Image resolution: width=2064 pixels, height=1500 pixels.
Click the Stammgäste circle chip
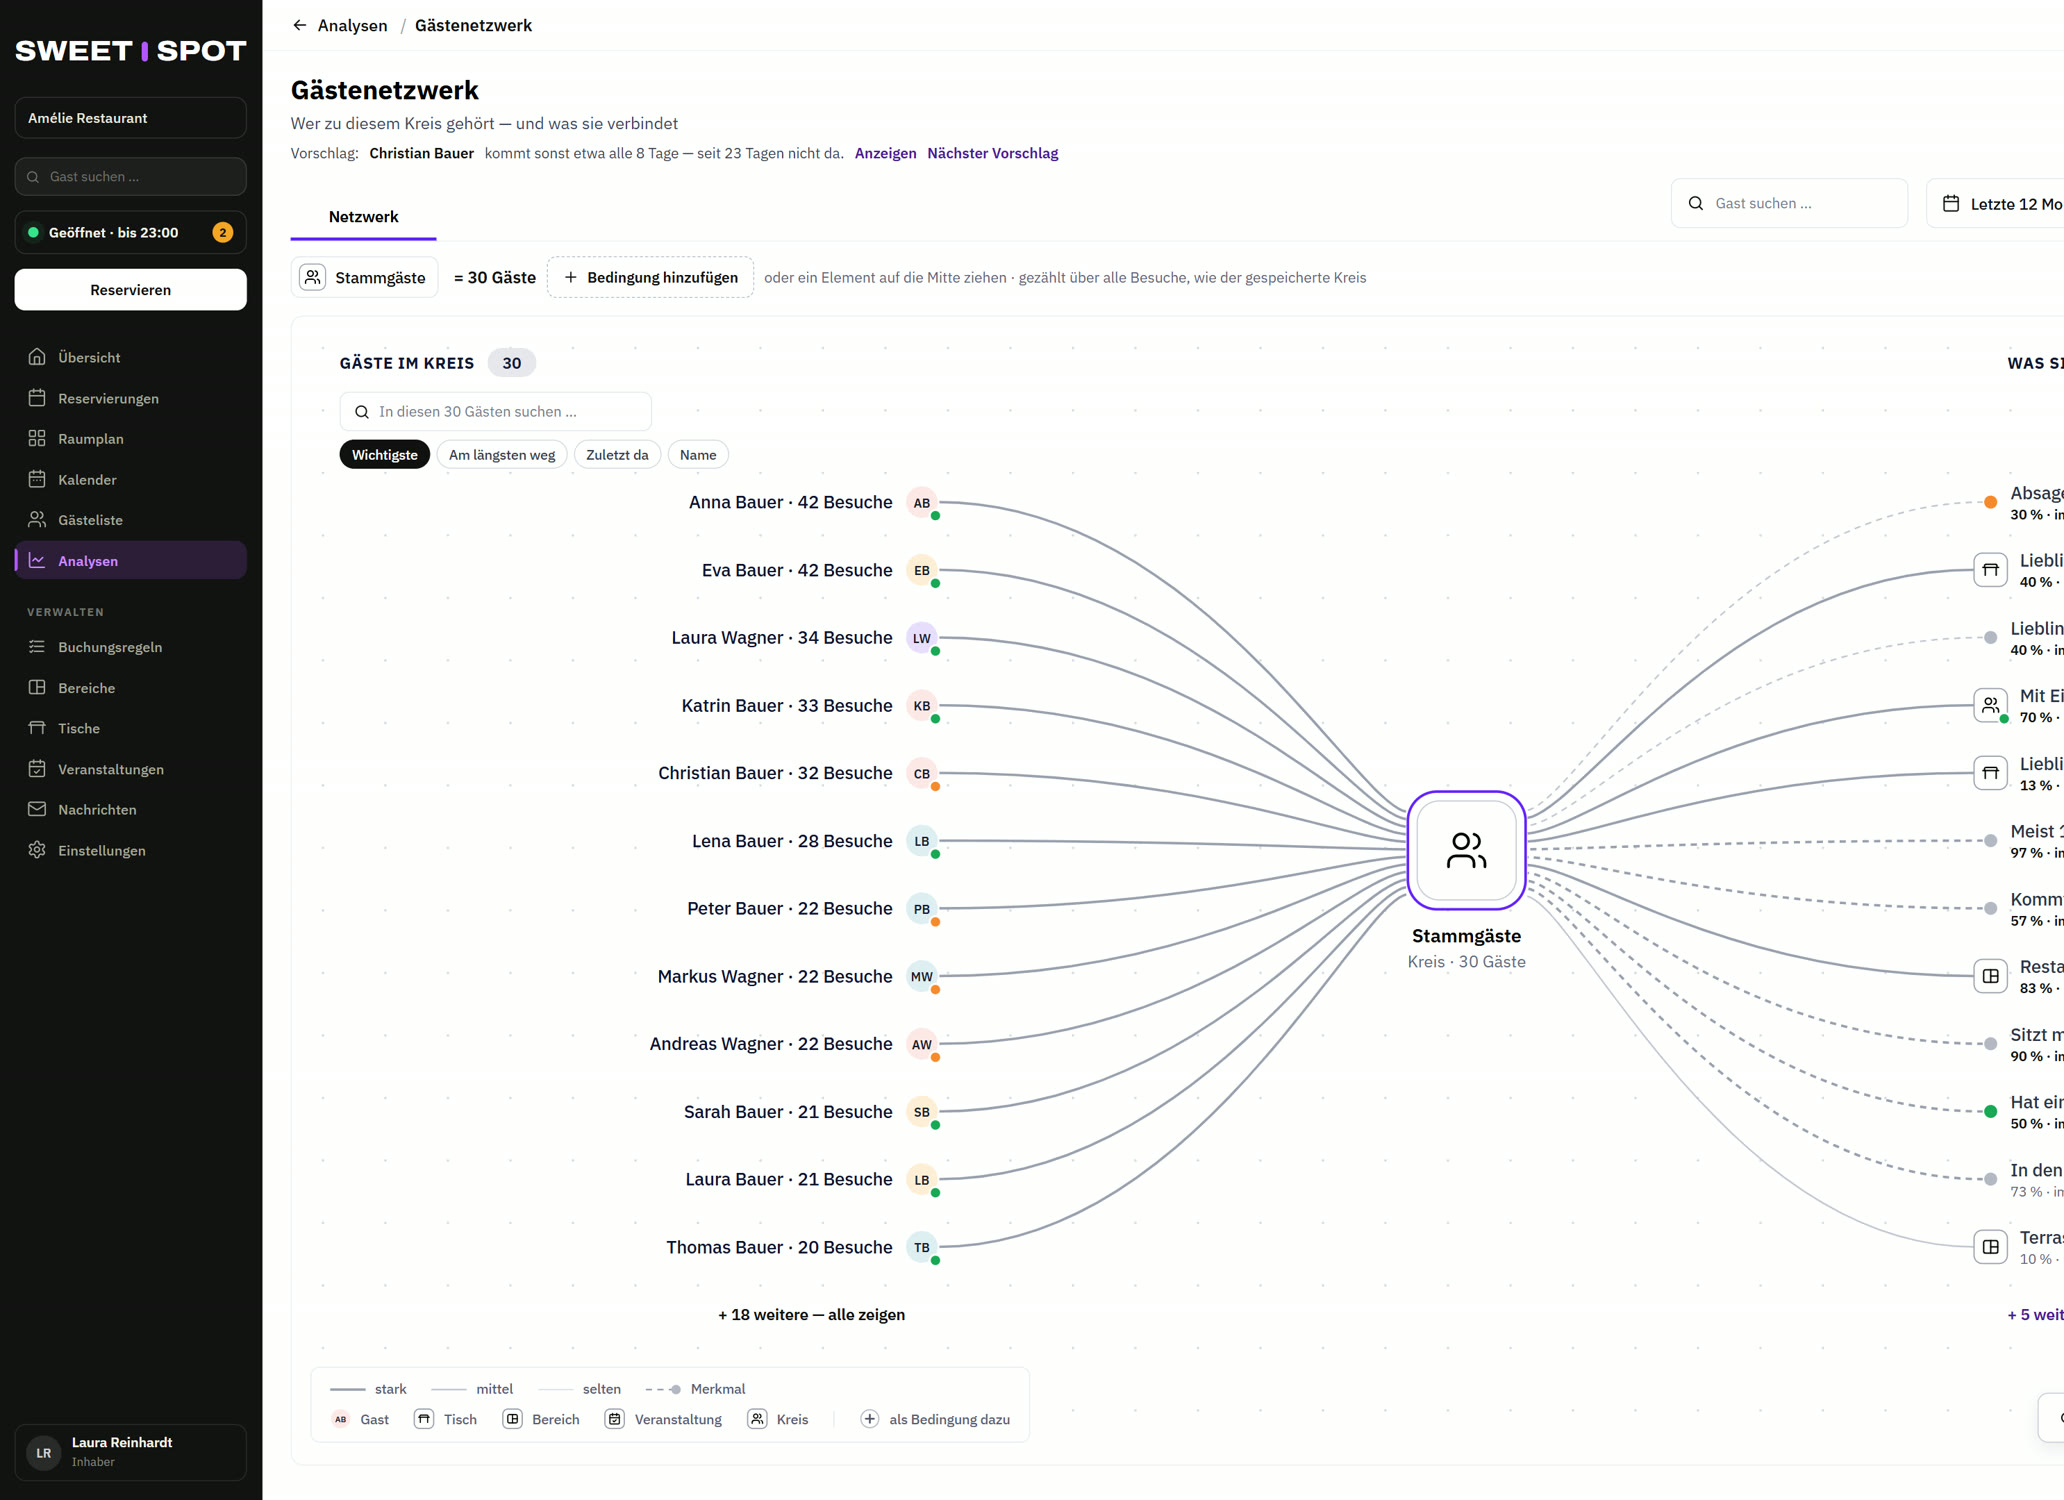coord(364,277)
